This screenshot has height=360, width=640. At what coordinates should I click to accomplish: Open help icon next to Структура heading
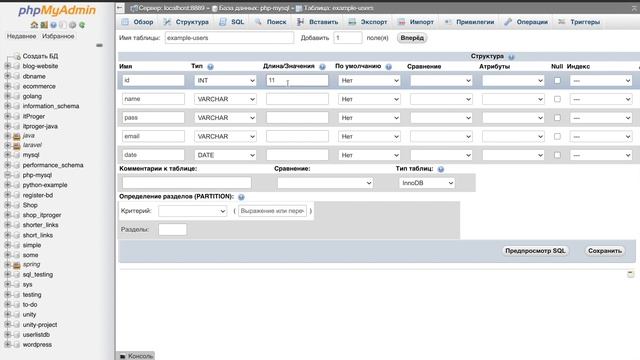pyautogui.click(x=511, y=57)
